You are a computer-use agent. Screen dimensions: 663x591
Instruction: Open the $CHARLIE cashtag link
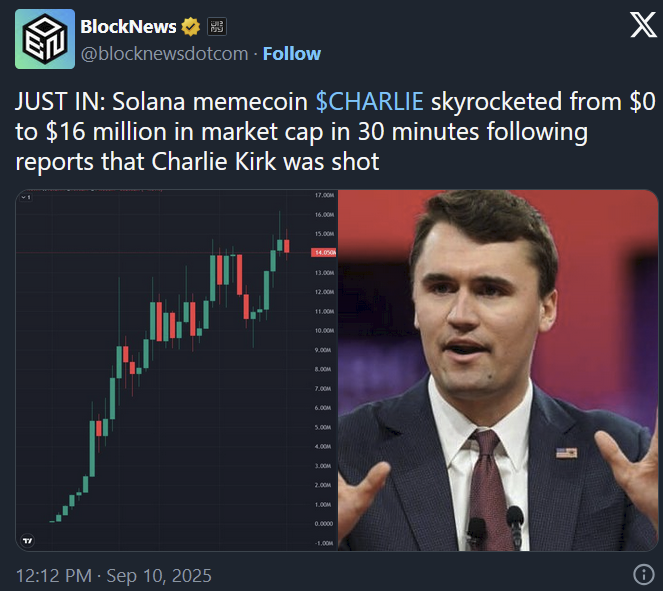click(369, 101)
